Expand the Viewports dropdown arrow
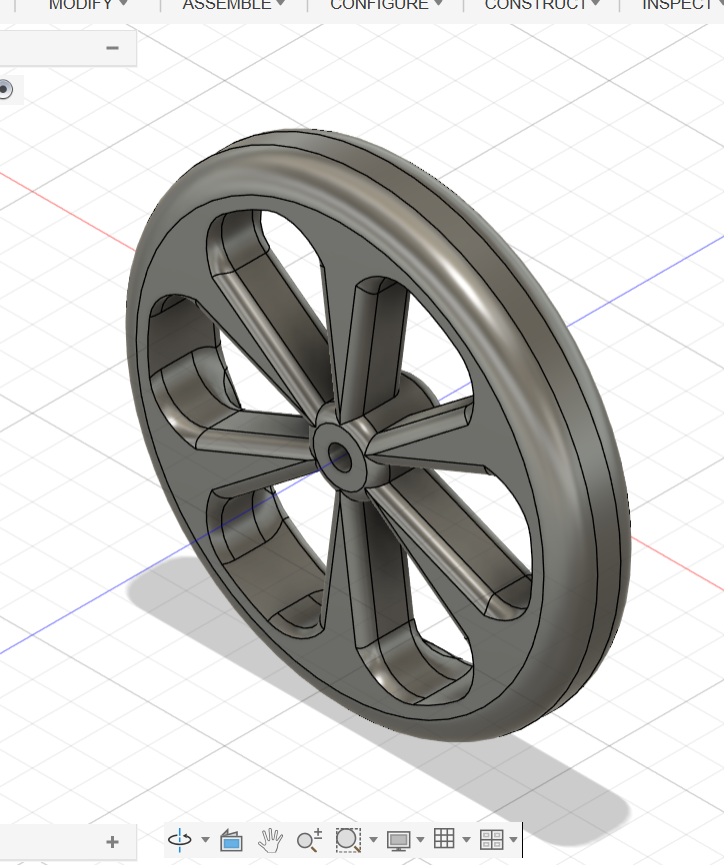724x865 pixels. [514, 840]
